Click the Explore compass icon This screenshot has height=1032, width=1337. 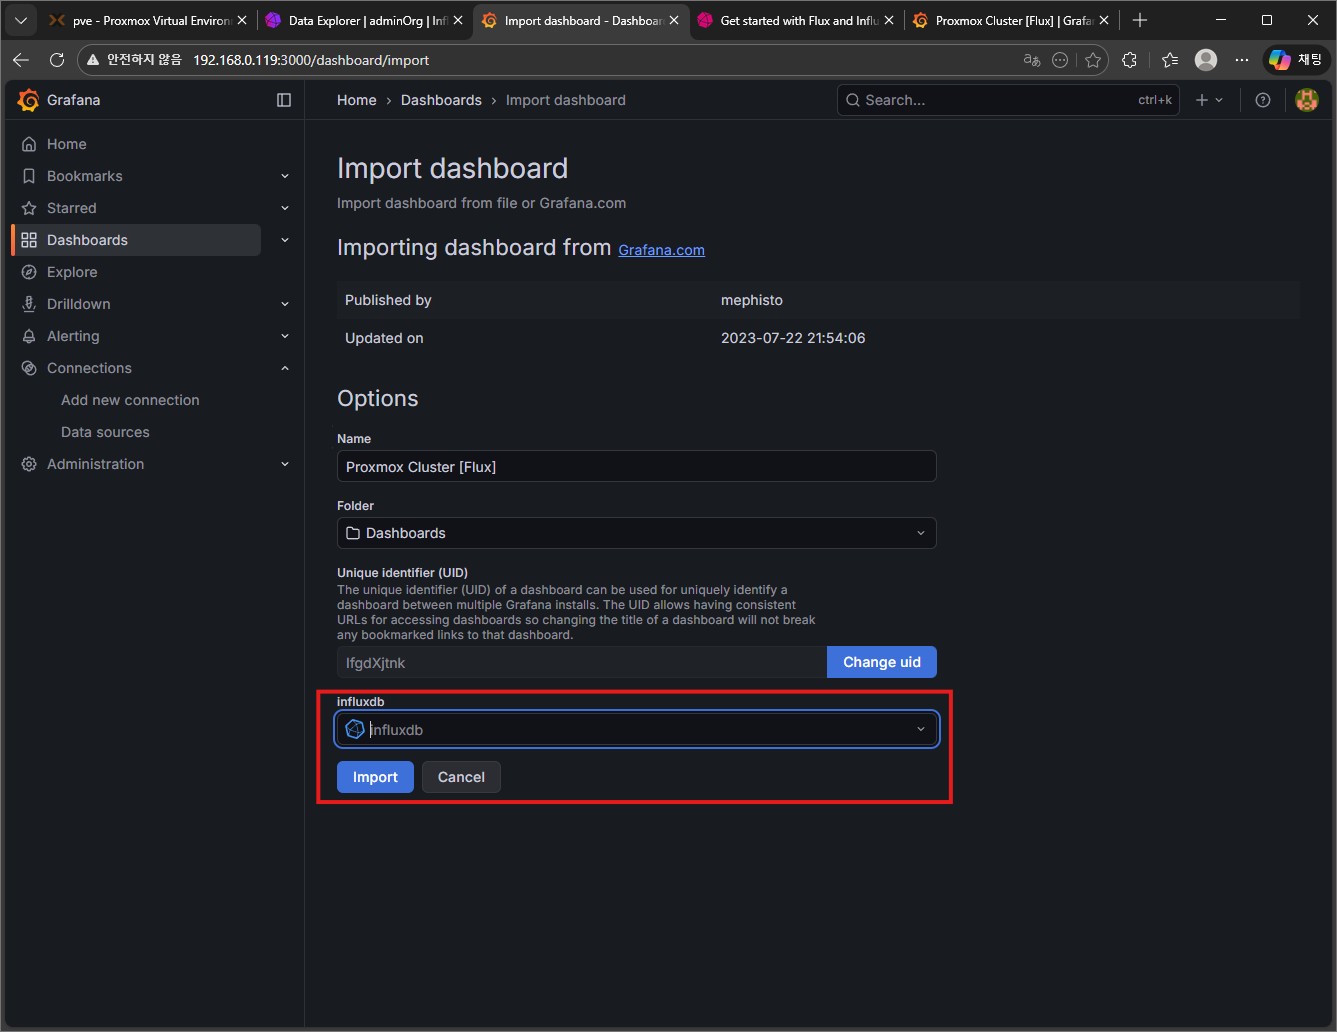(29, 272)
